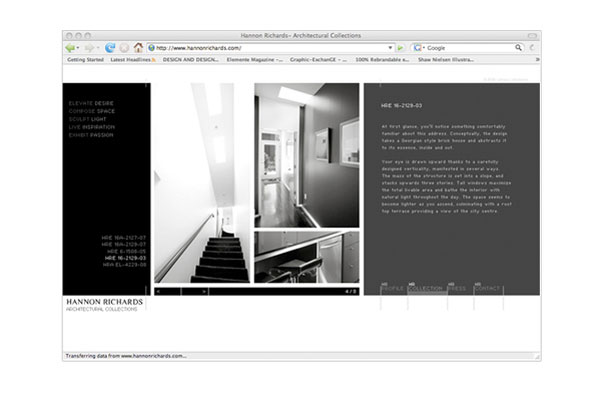Expand the URL history dropdown arrow
600x395 pixels.
390,48
